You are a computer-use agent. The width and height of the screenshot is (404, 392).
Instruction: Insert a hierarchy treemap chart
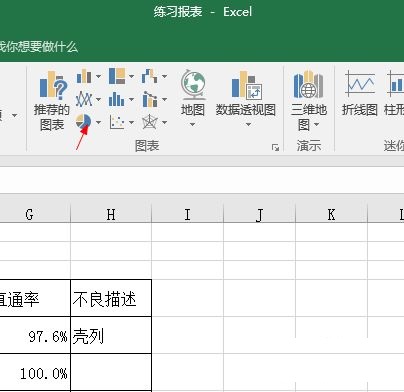click(117, 76)
